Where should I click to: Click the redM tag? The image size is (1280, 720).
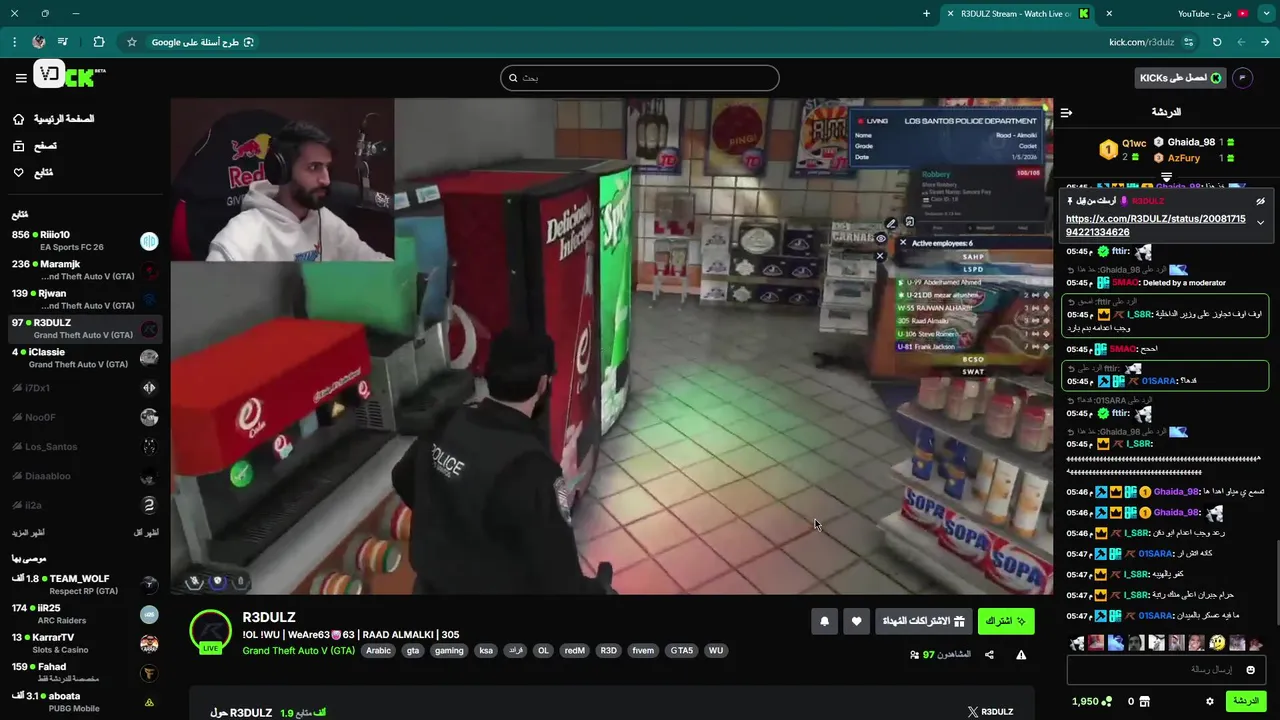coord(574,650)
